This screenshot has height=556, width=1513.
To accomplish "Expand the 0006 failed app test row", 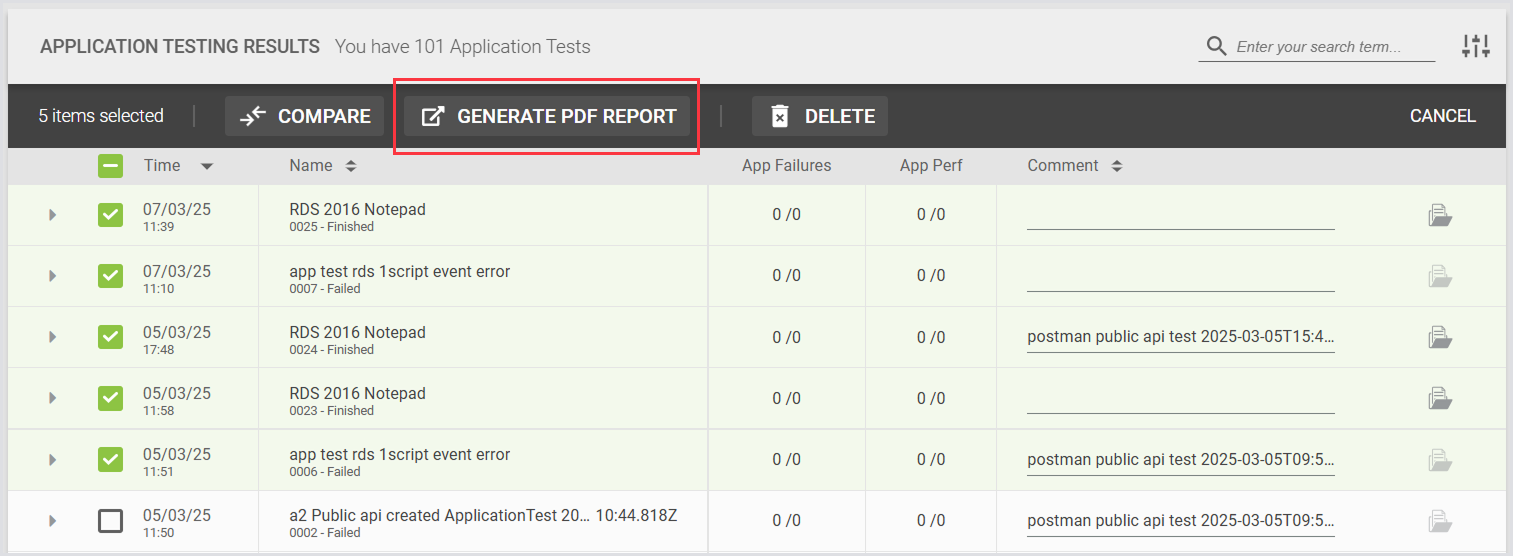I will pos(52,460).
